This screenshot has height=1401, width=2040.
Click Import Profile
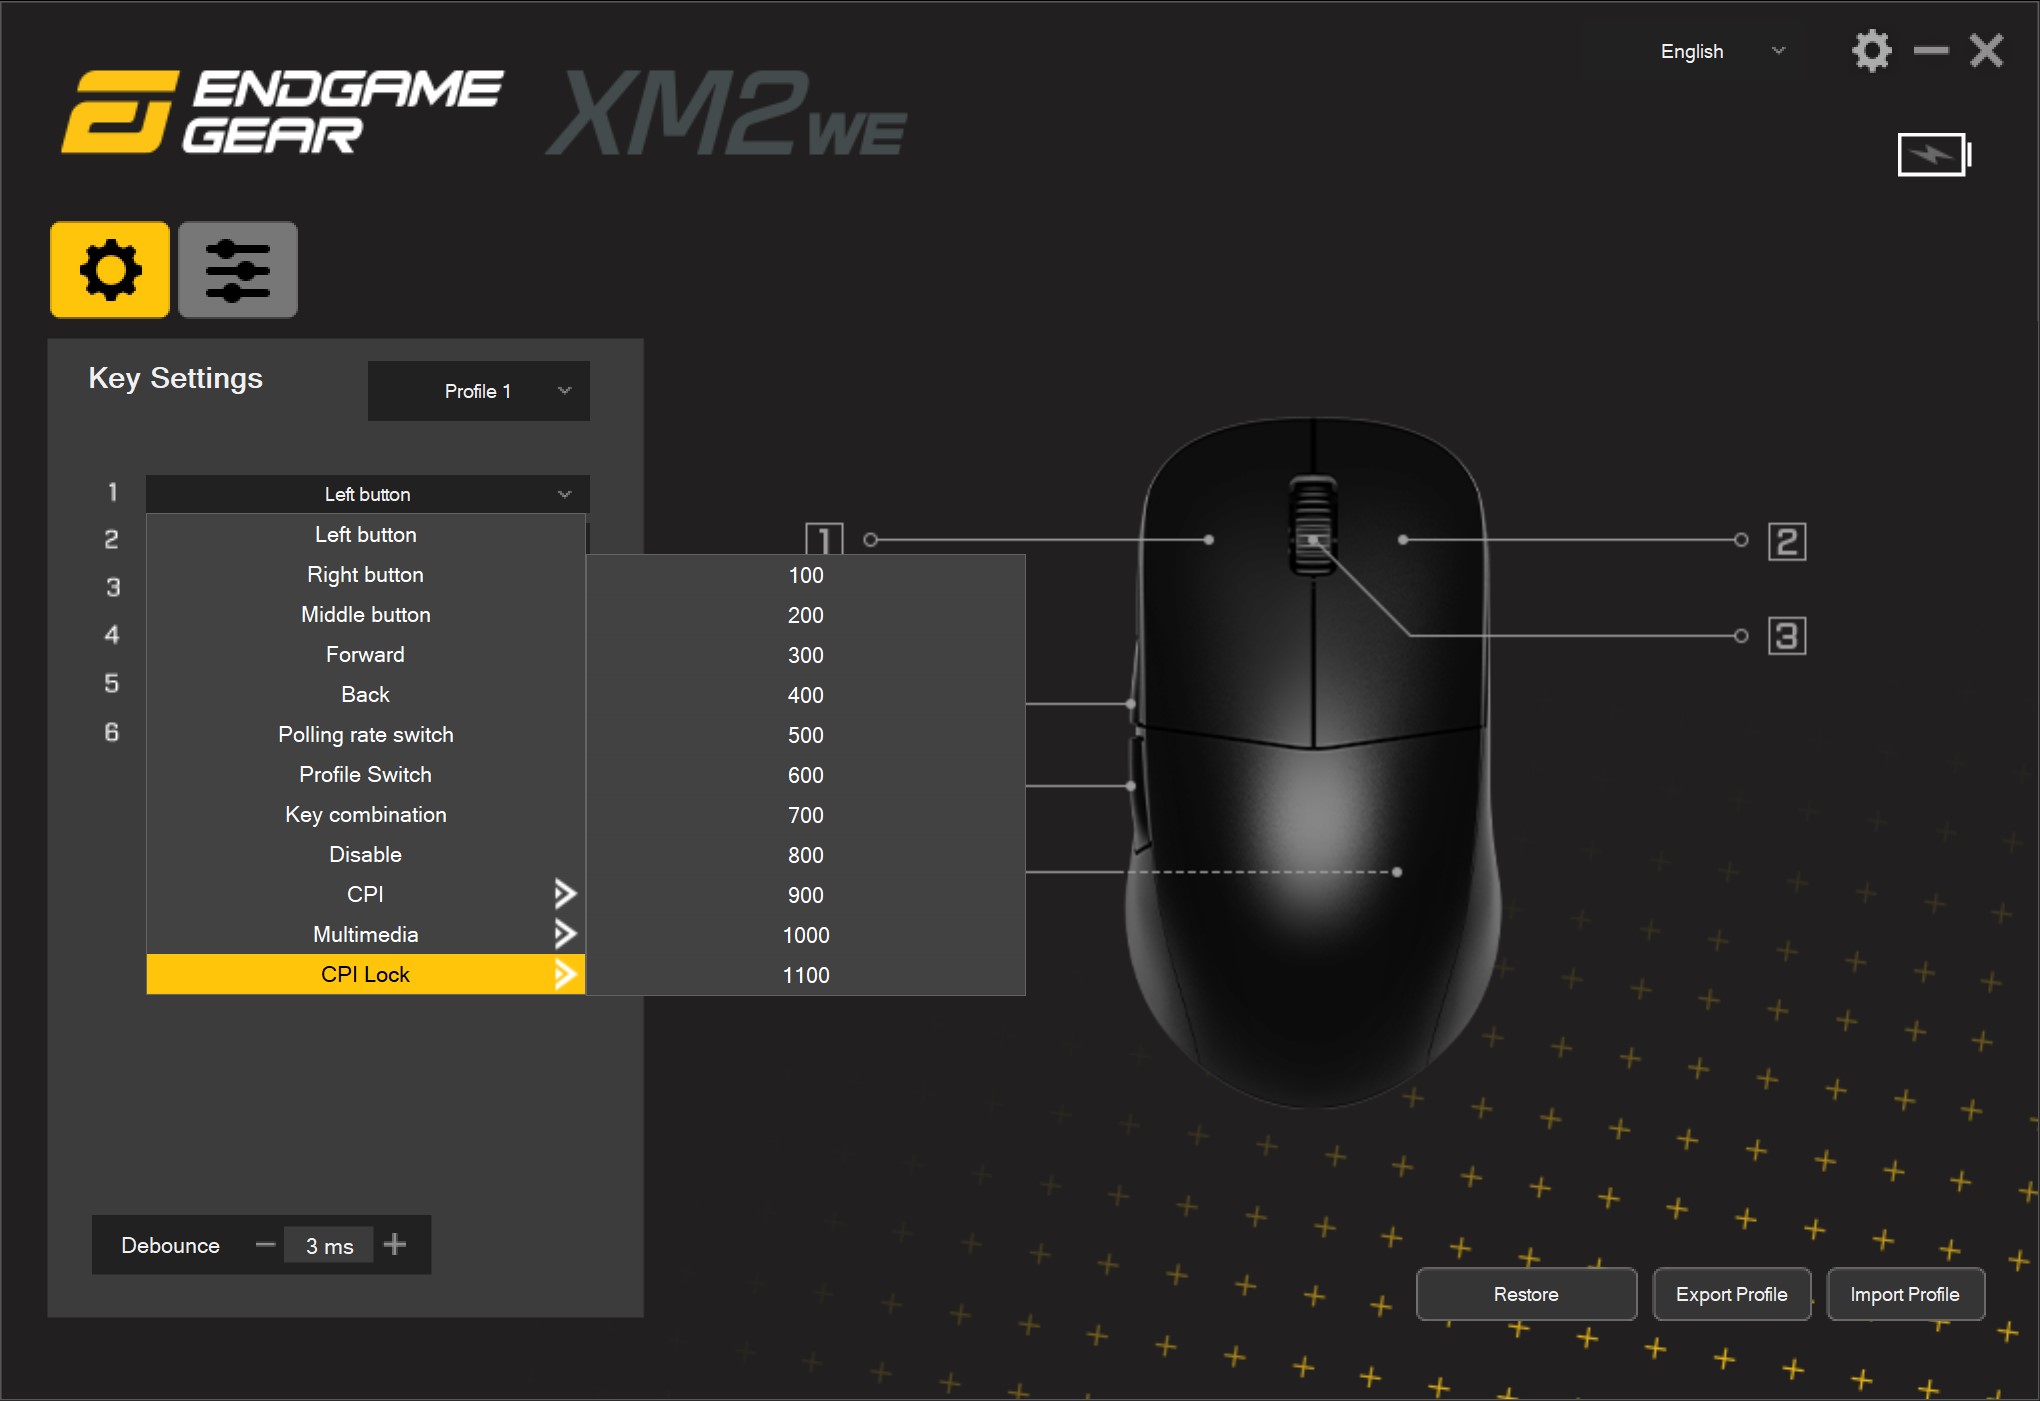(x=1905, y=1294)
